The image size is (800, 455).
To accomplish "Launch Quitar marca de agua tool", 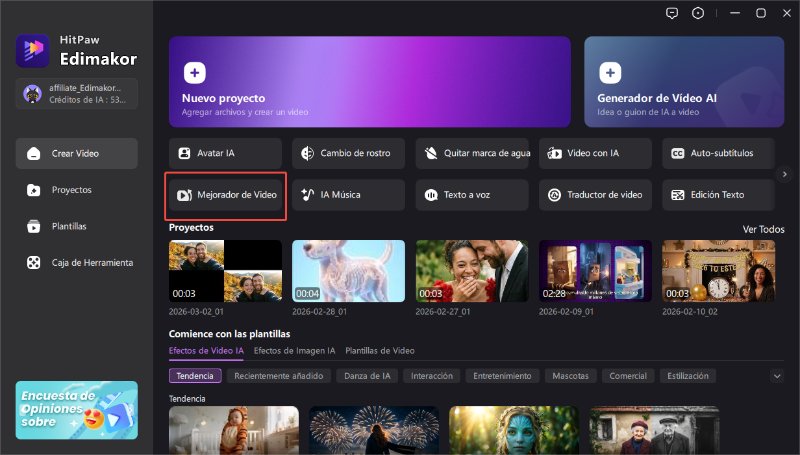I will click(x=472, y=153).
